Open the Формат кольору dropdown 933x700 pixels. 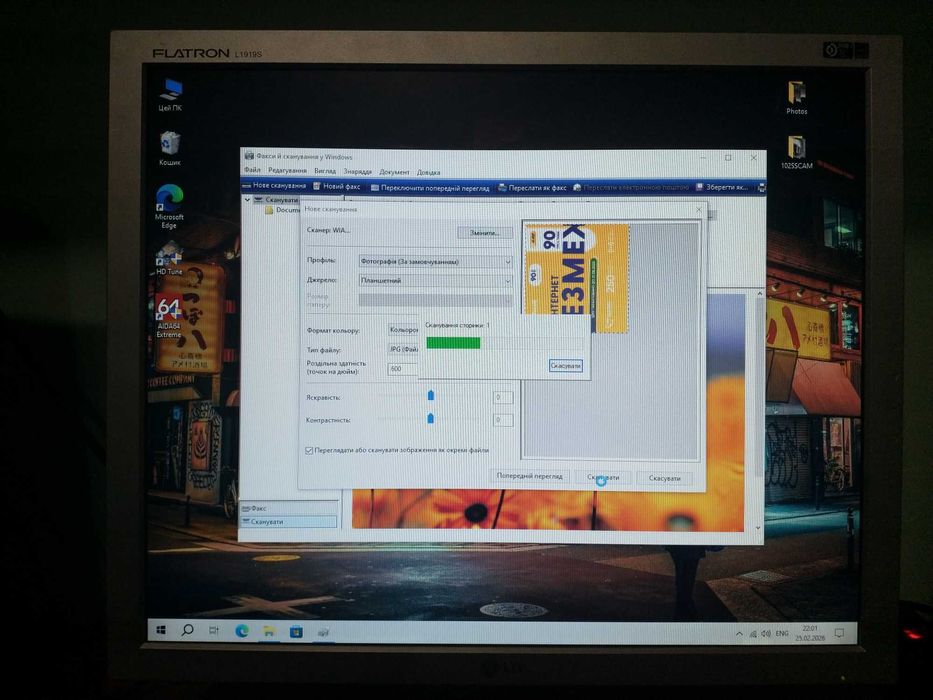[x=403, y=330]
